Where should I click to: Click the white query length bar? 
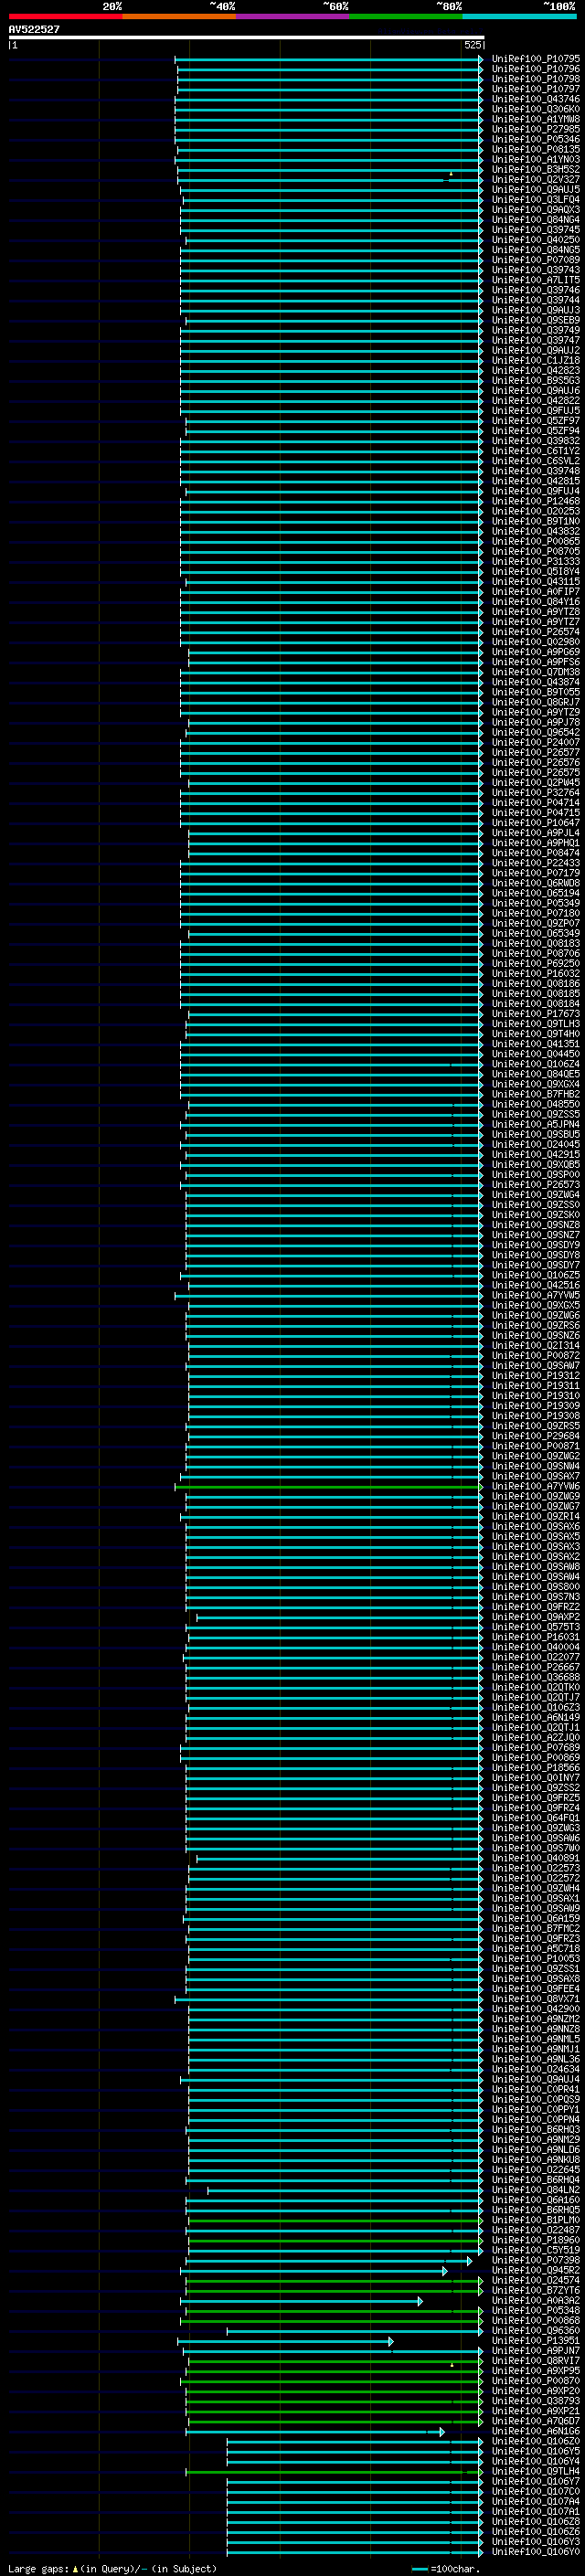click(x=246, y=37)
